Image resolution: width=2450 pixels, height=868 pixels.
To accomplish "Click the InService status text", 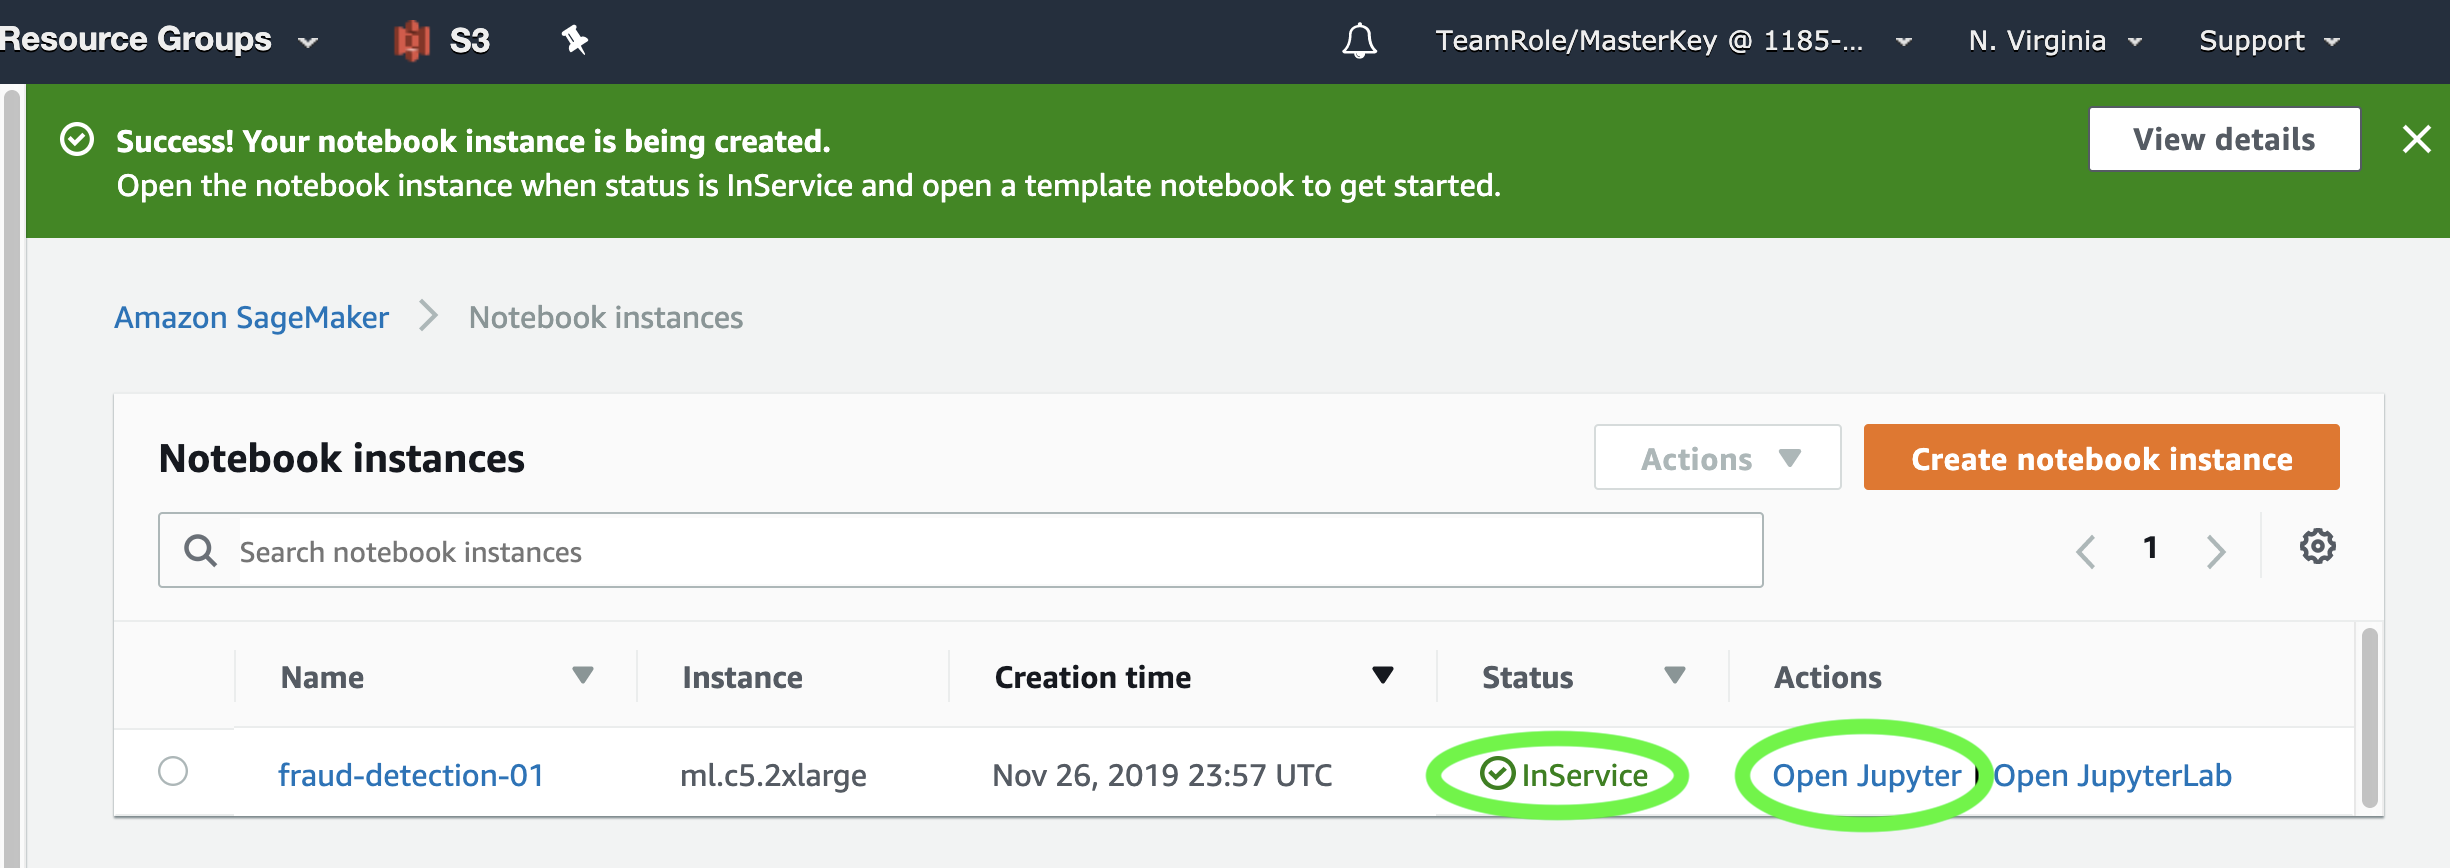I will [1584, 775].
